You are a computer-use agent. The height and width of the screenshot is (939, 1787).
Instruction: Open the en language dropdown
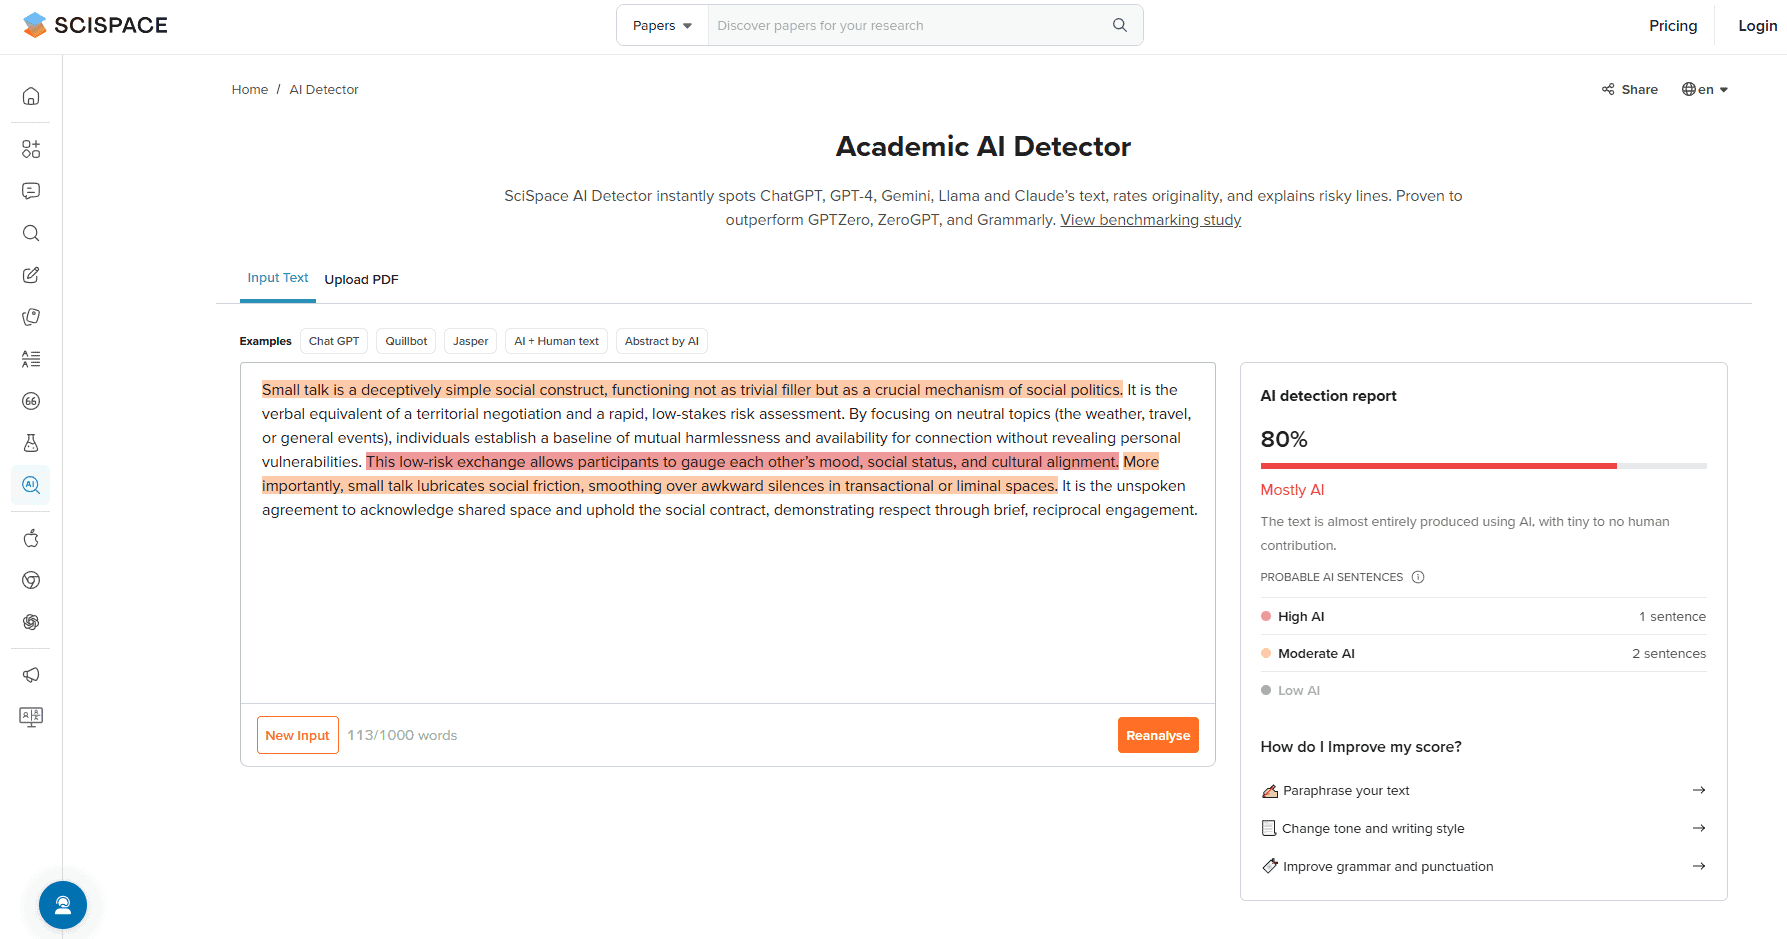(1705, 89)
